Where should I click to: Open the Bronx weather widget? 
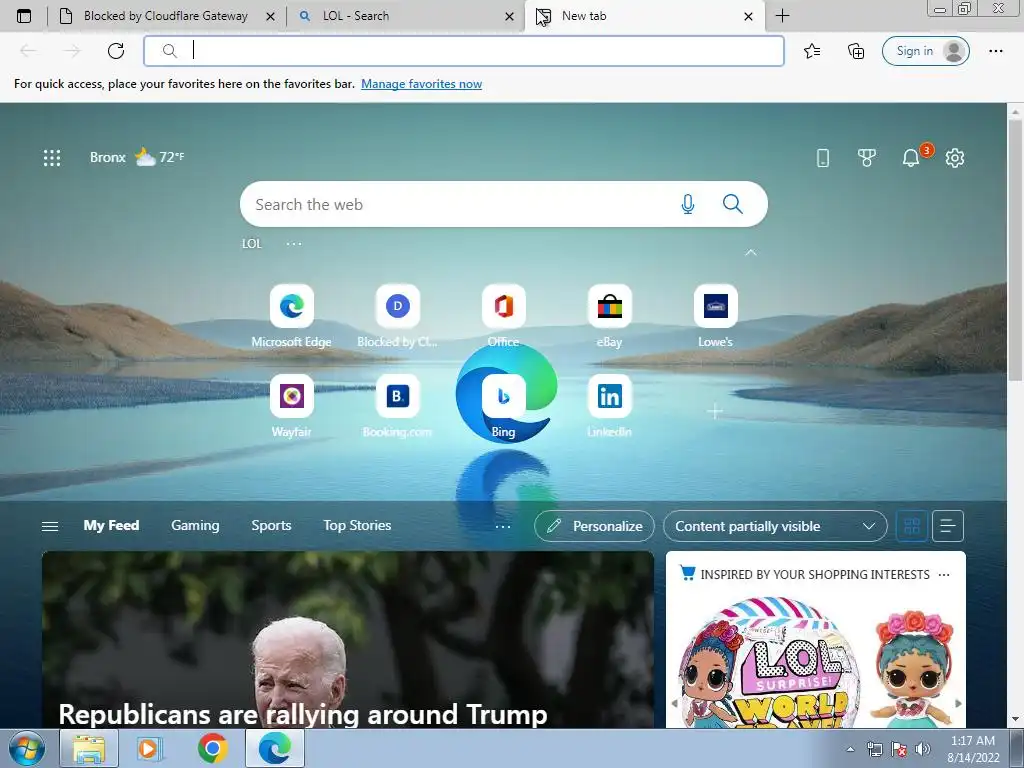(137, 157)
